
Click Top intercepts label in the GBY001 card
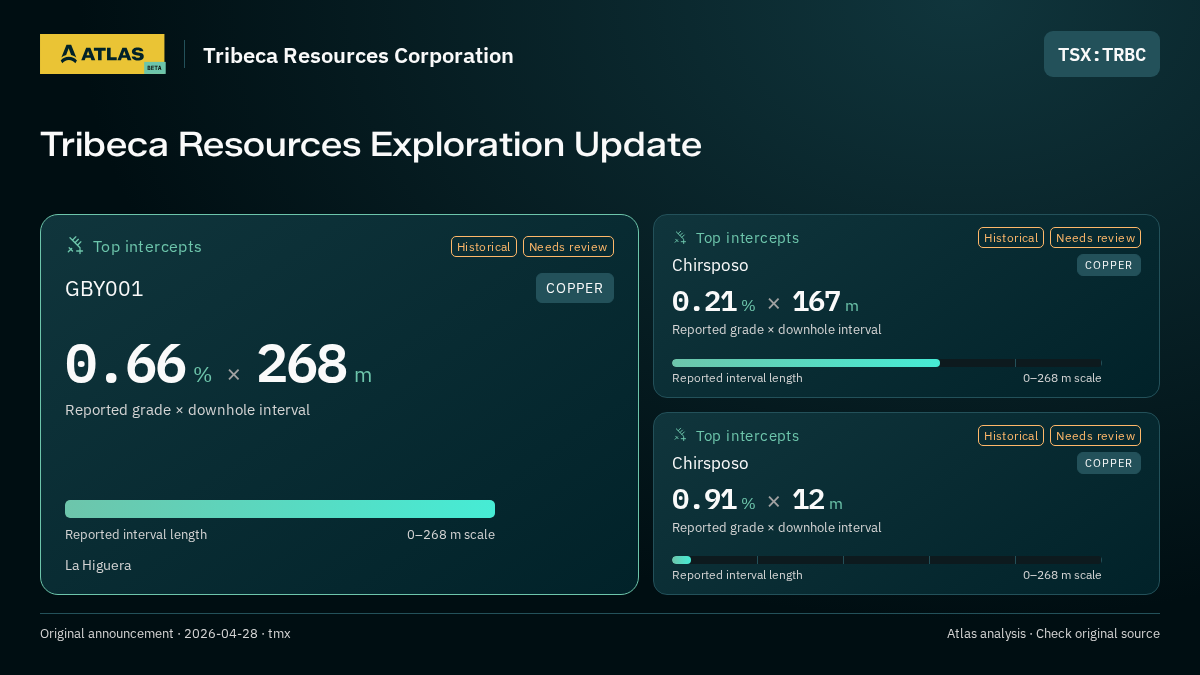point(147,246)
